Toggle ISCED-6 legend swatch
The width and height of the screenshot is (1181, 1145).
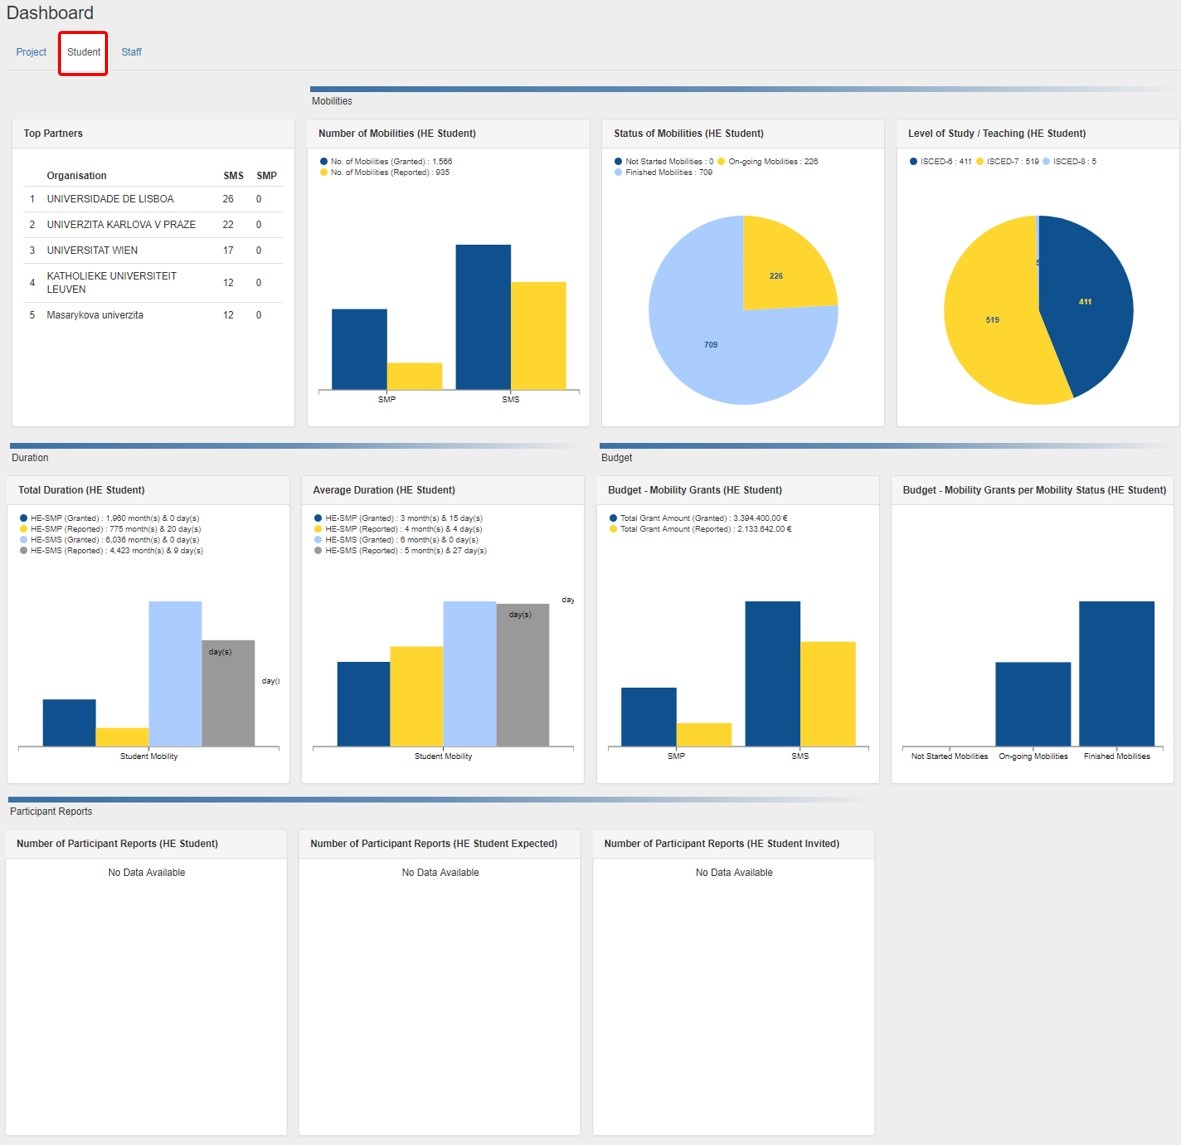[x=914, y=161]
